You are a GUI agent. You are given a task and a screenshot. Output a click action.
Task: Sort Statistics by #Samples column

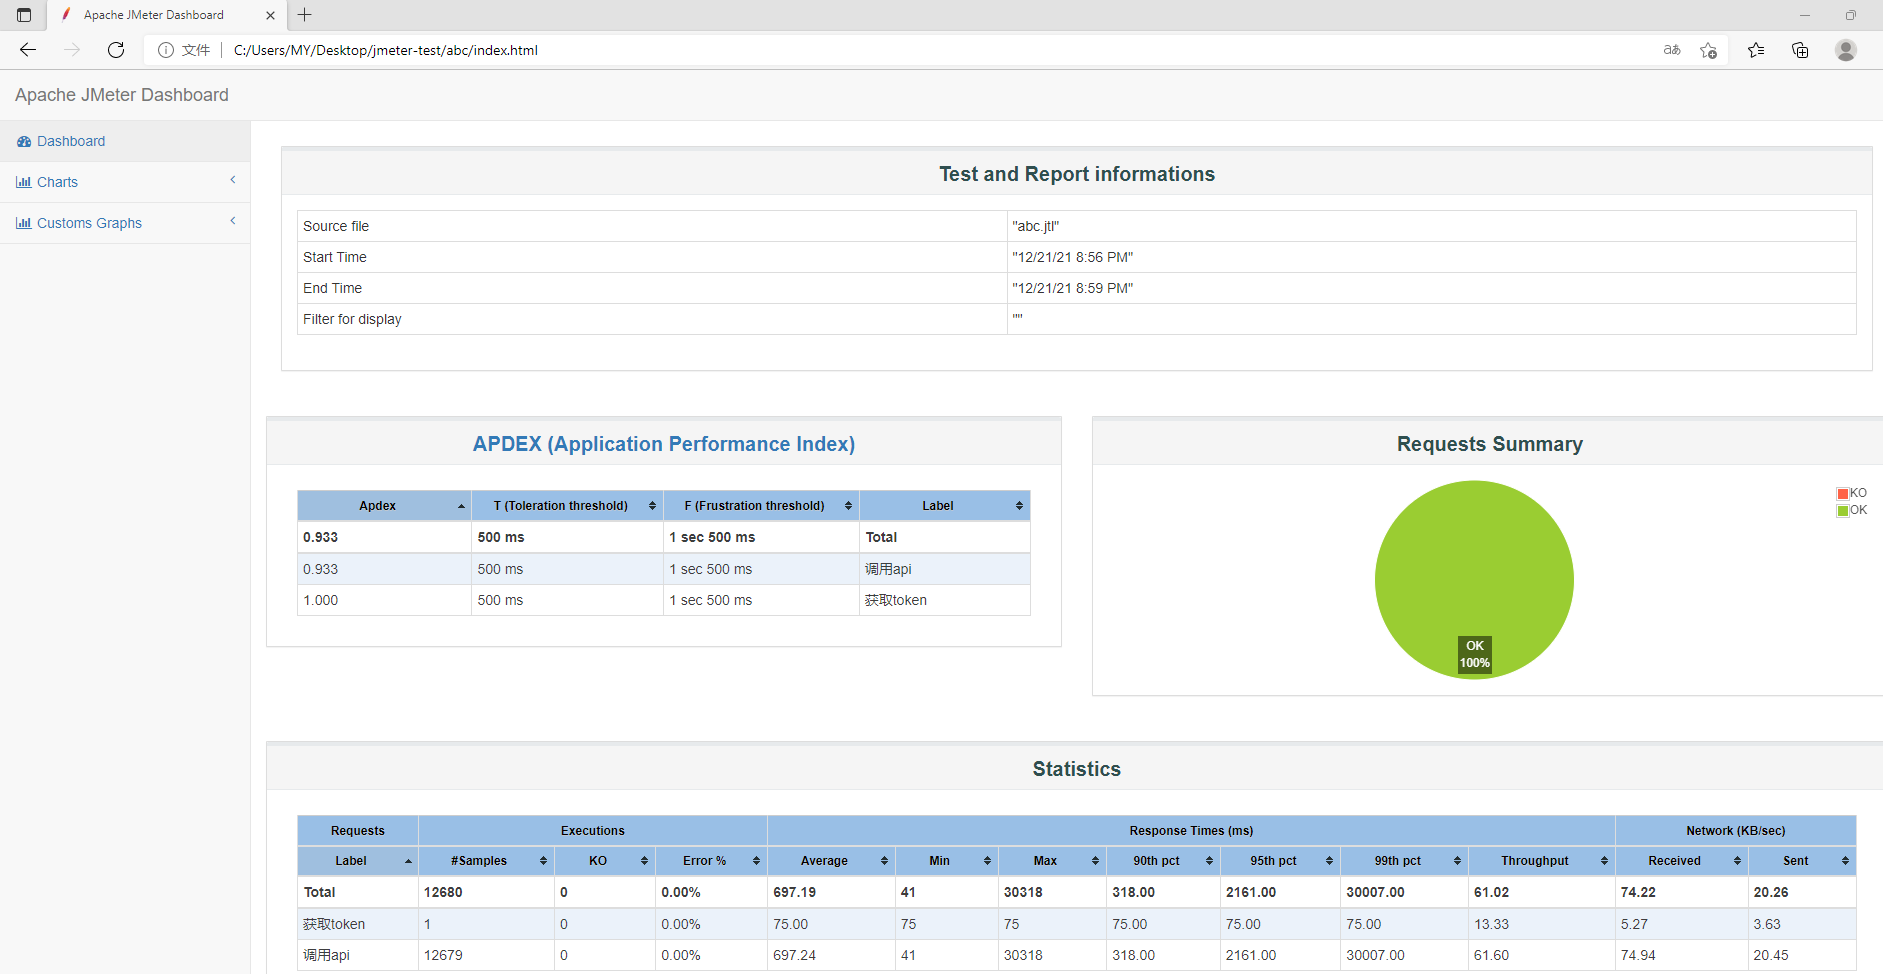pos(486,861)
